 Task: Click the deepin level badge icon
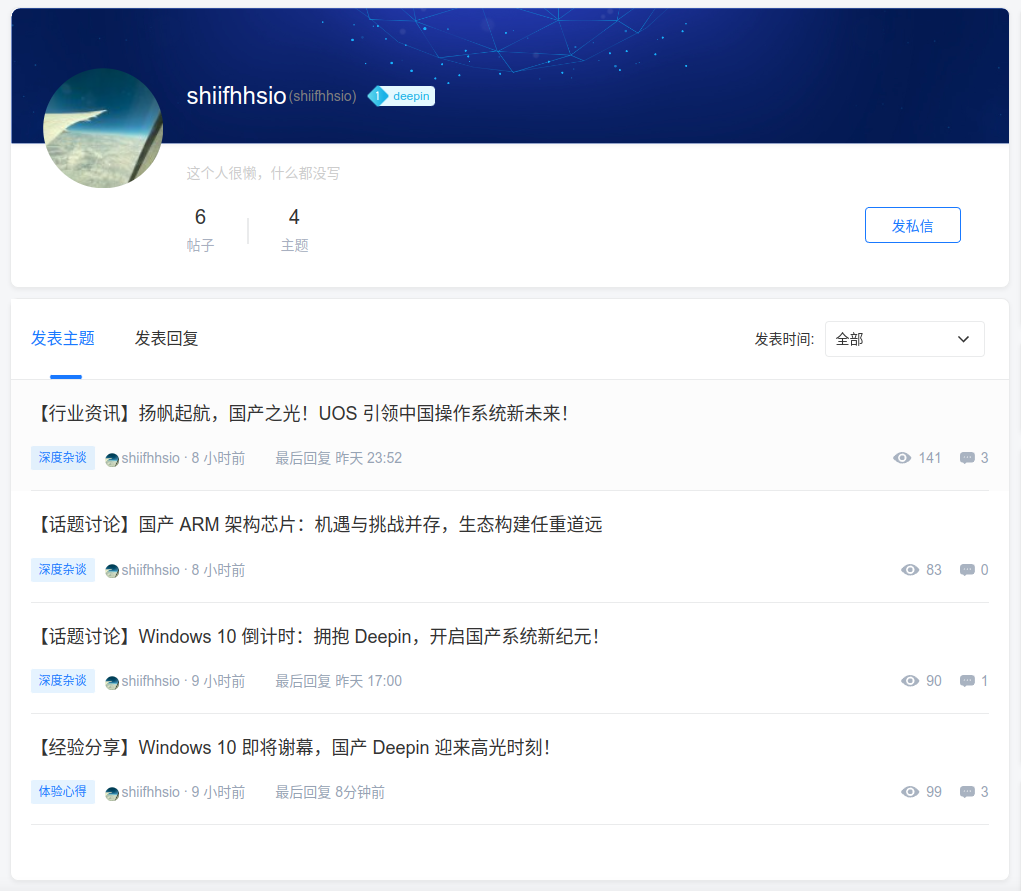(x=378, y=96)
